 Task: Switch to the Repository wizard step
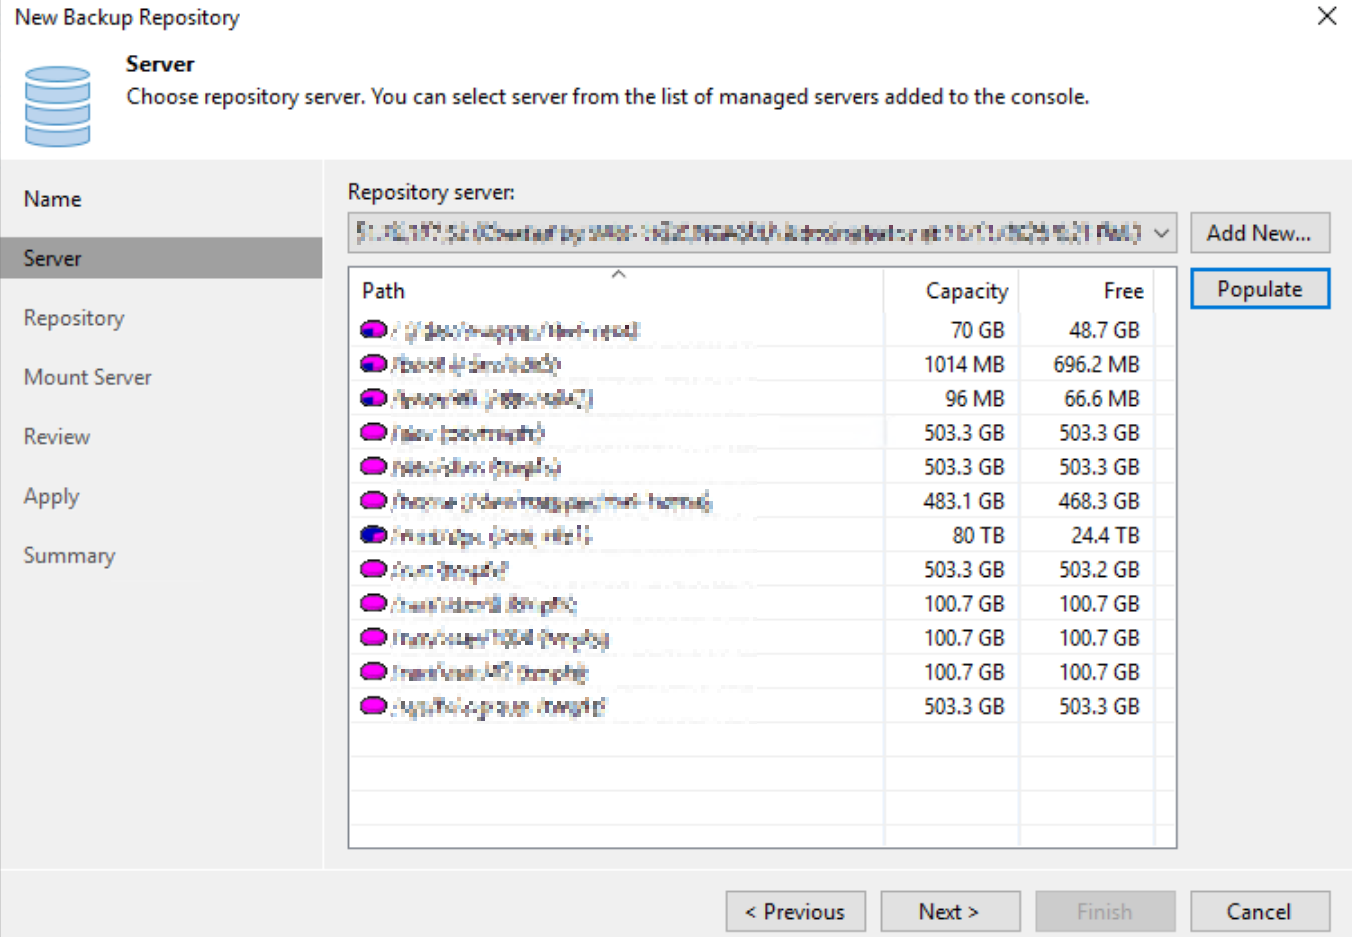74,318
